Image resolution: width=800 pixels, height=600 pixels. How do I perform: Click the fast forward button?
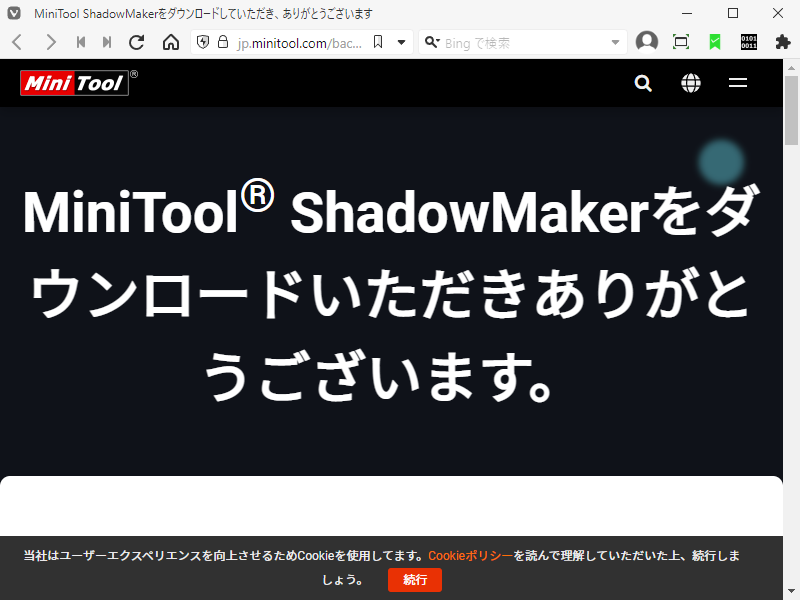coord(107,42)
